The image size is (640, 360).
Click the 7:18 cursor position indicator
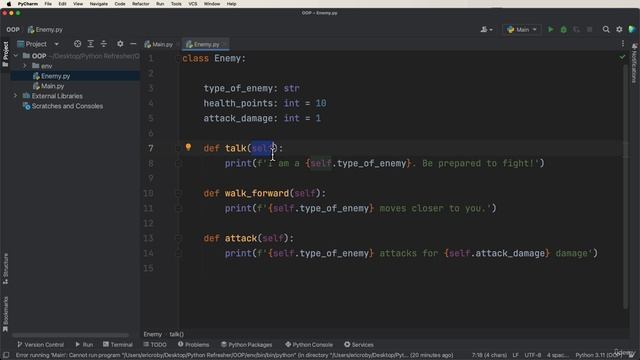(x=489, y=355)
